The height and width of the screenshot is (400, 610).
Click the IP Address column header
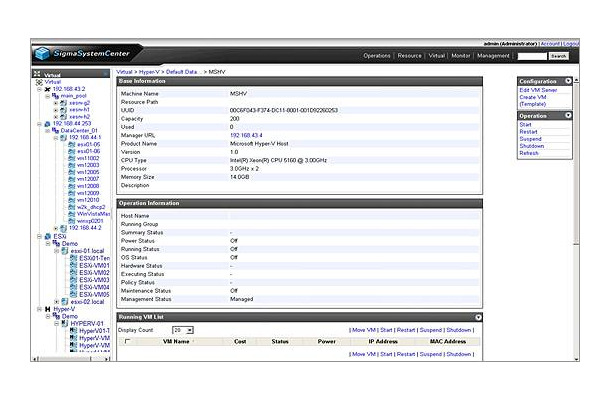pyautogui.click(x=383, y=342)
